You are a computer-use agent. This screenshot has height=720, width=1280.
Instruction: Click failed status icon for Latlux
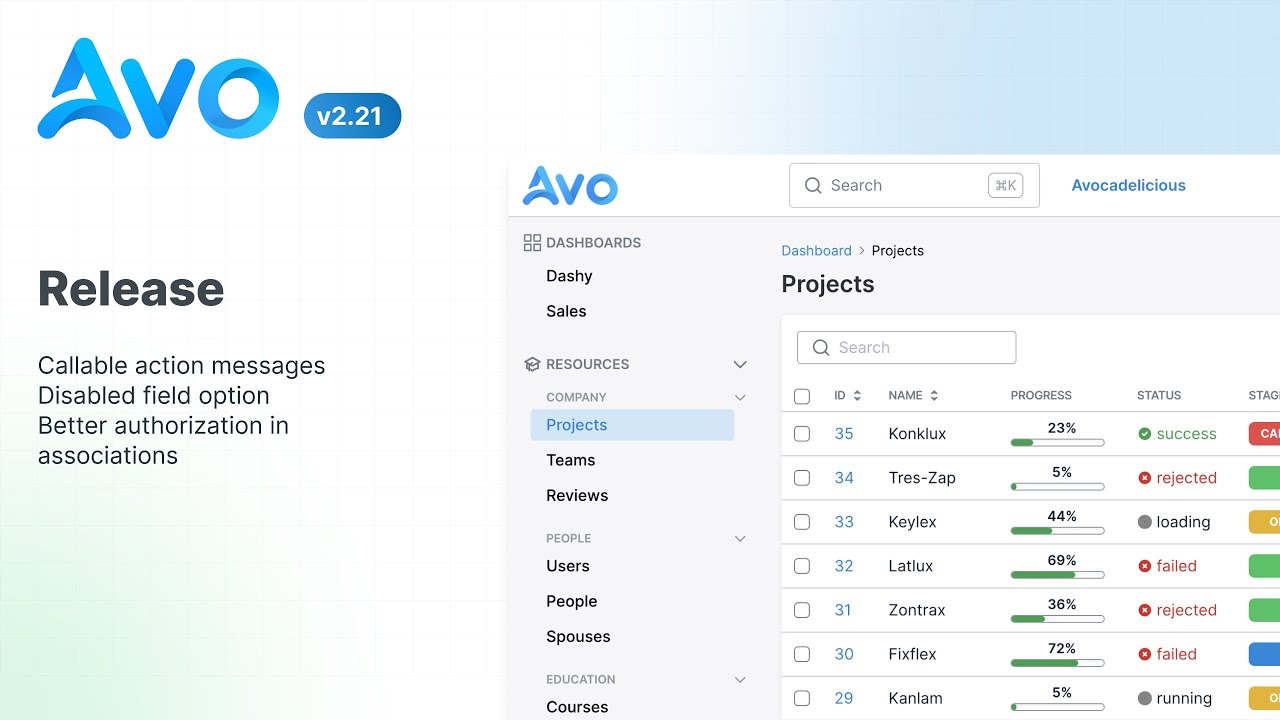point(1145,566)
